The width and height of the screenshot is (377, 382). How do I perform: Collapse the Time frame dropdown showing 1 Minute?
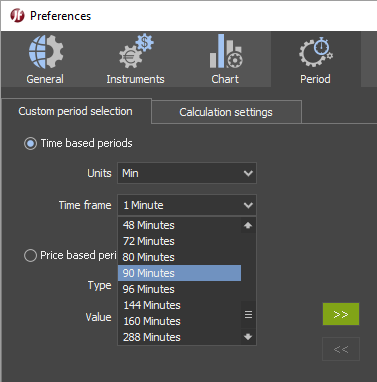[x=187, y=205]
